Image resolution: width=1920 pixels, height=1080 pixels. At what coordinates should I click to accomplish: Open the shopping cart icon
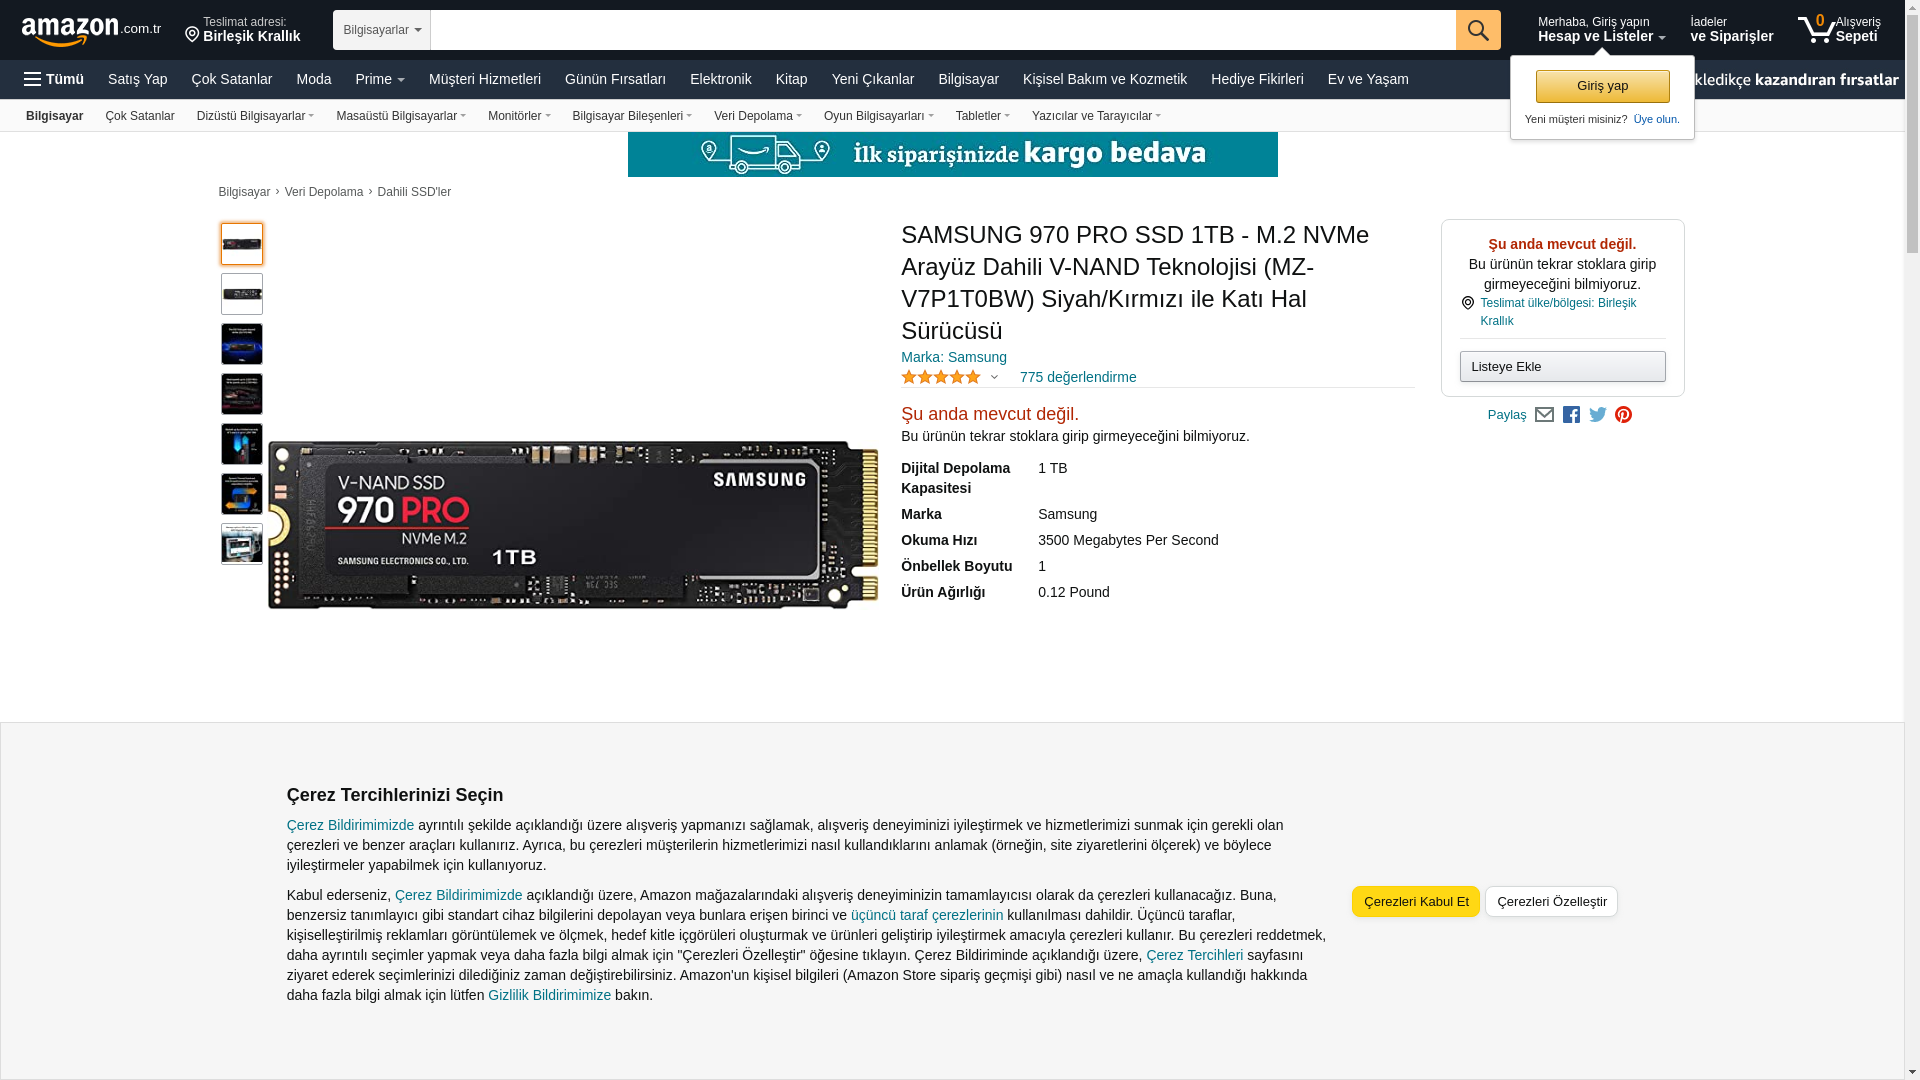tap(1816, 30)
